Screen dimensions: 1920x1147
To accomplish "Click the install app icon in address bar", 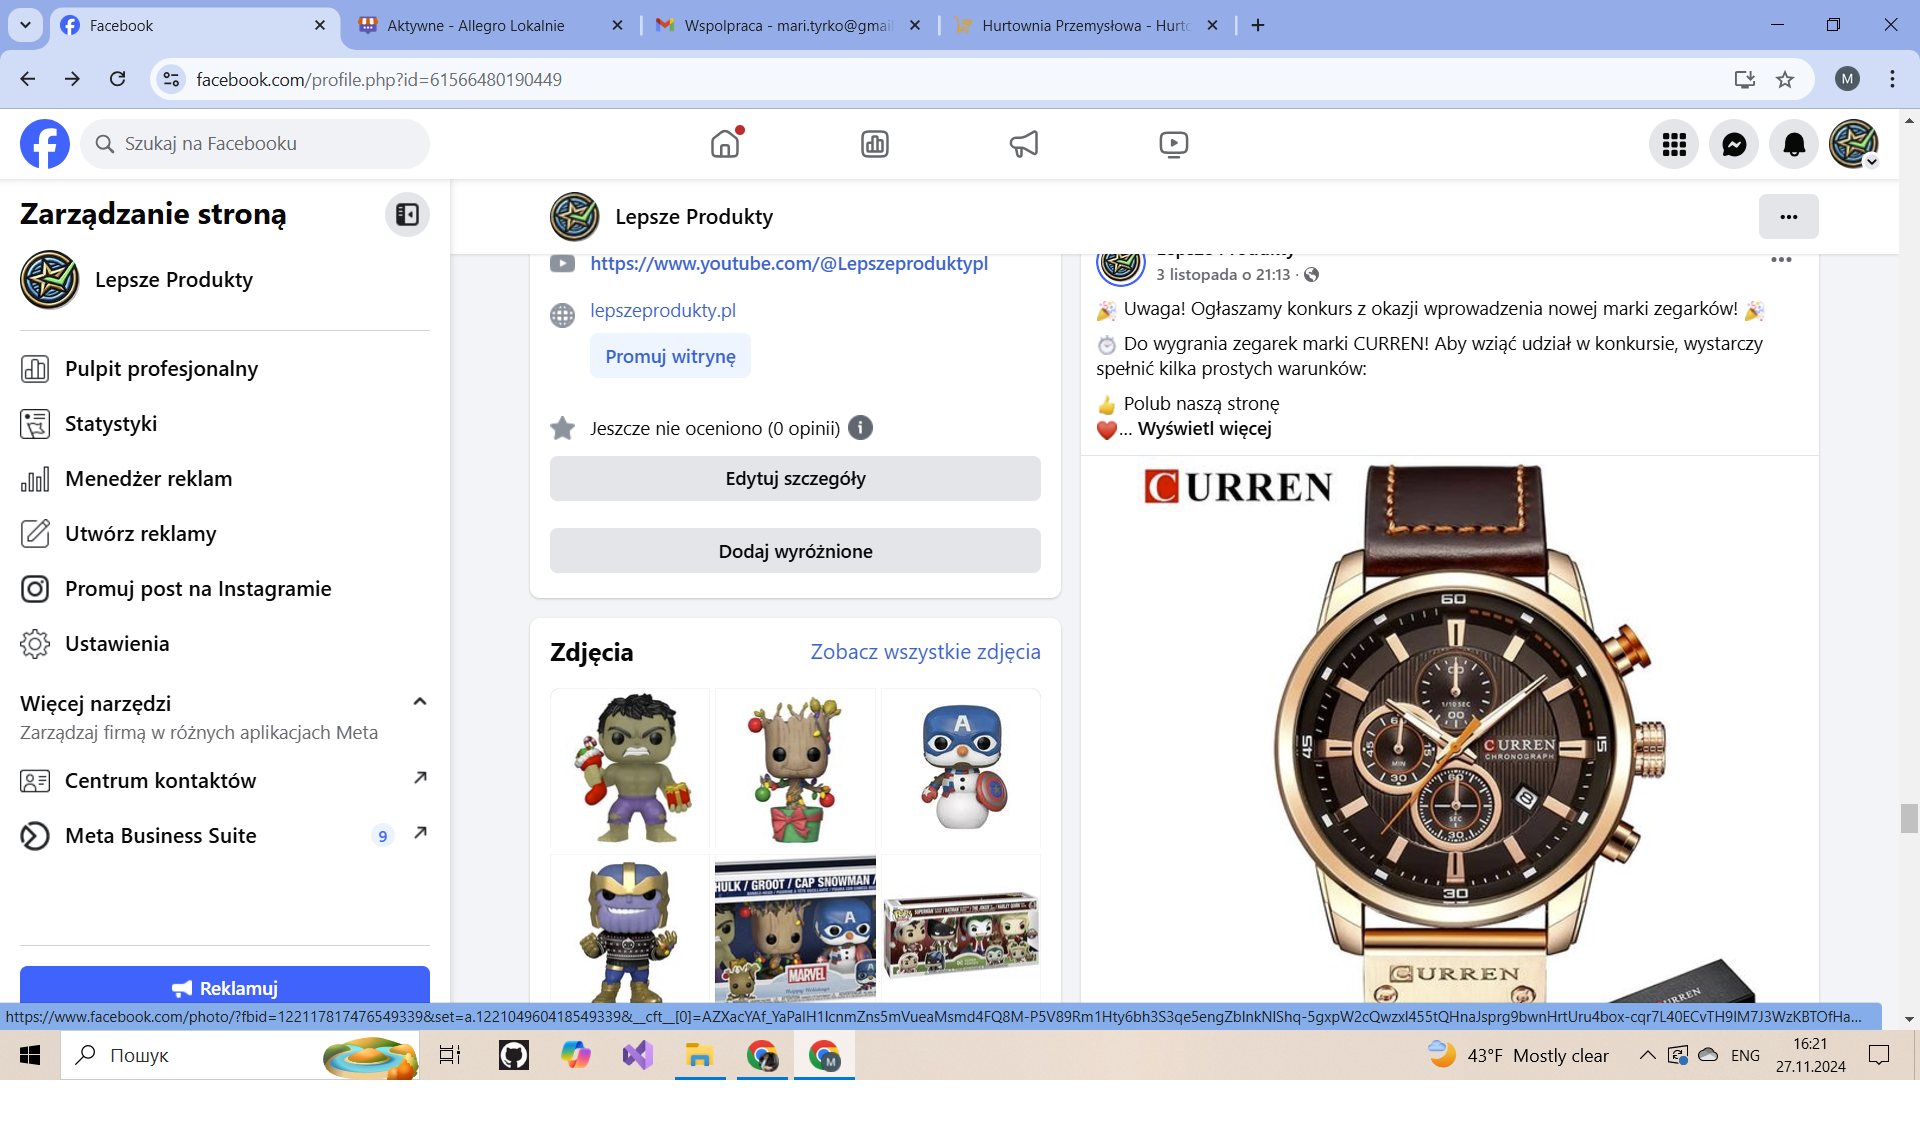I will tap(1744, 79).
